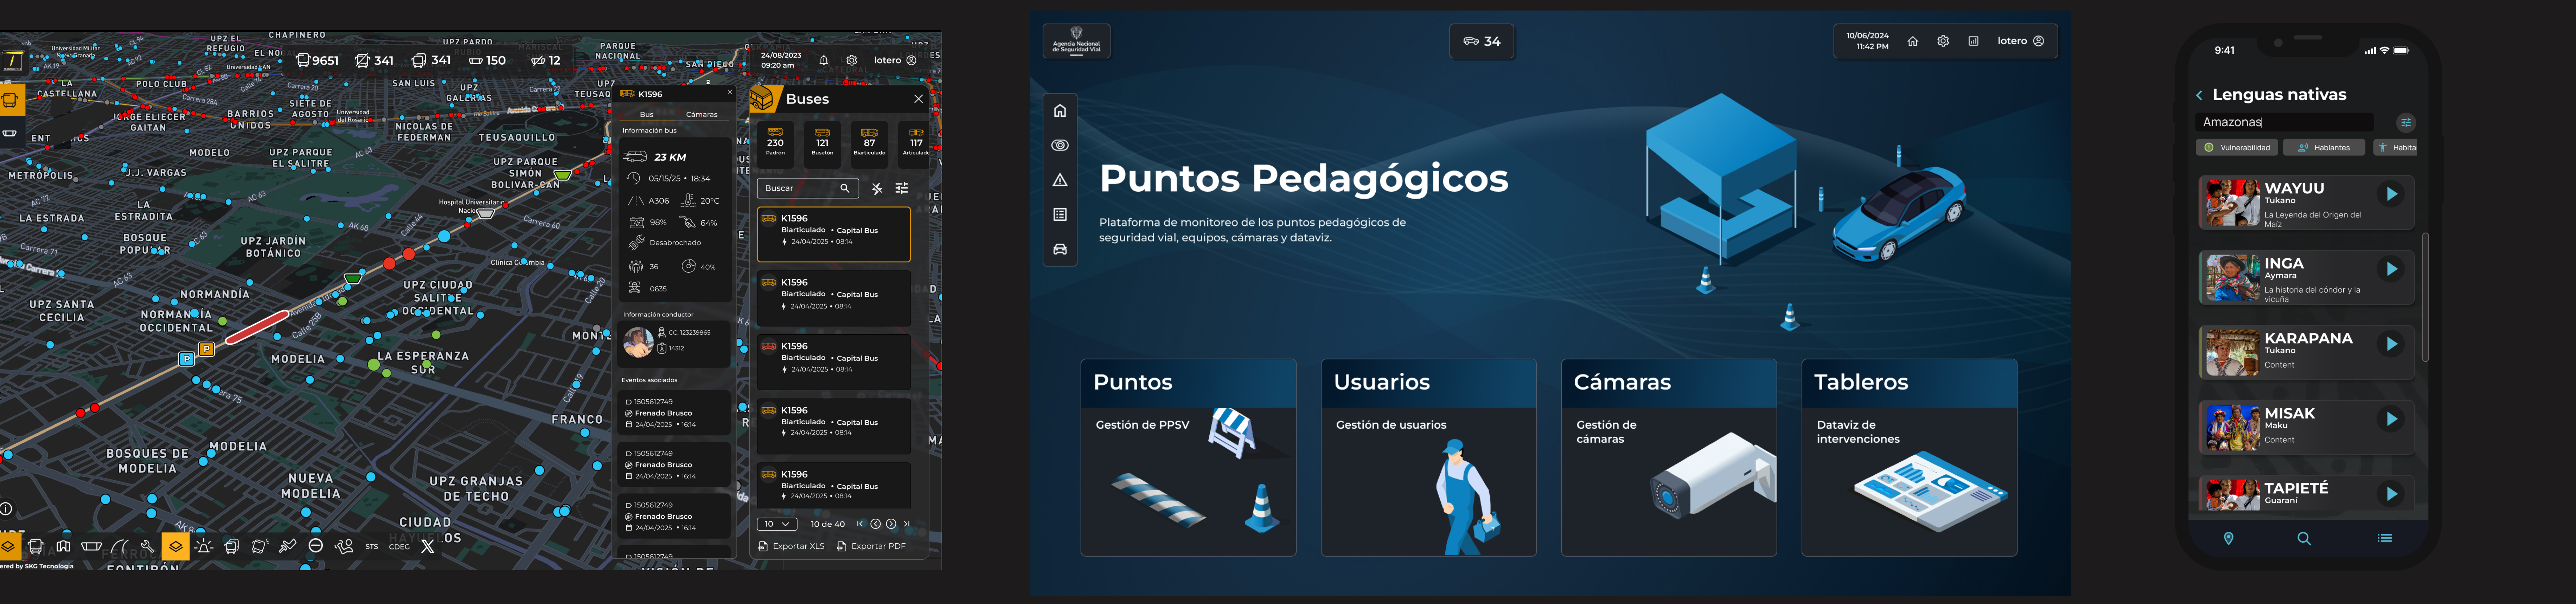
Task: Go back from Lenguas nativas in the phone app
Action: (2199, 95)
